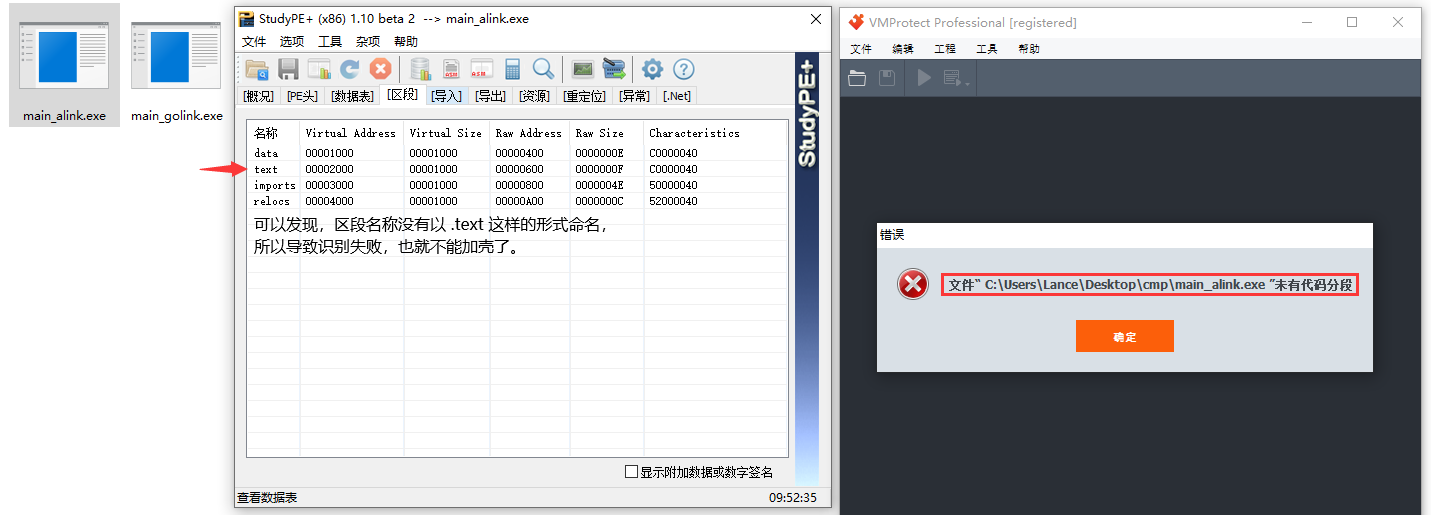Maximize the VMProtect Professional window
This screenshot has height=515, width=1431.
coord(1352,22)
